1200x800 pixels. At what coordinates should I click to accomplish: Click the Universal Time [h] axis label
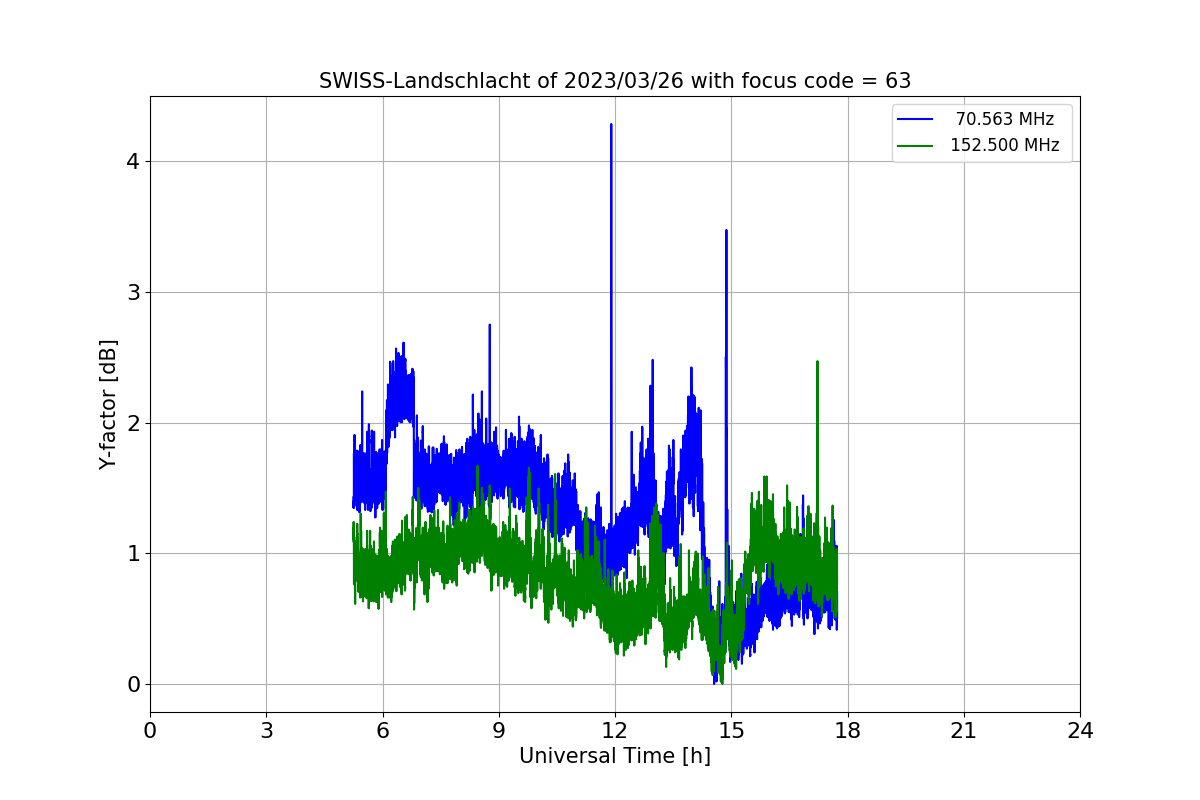coord(614,756)
